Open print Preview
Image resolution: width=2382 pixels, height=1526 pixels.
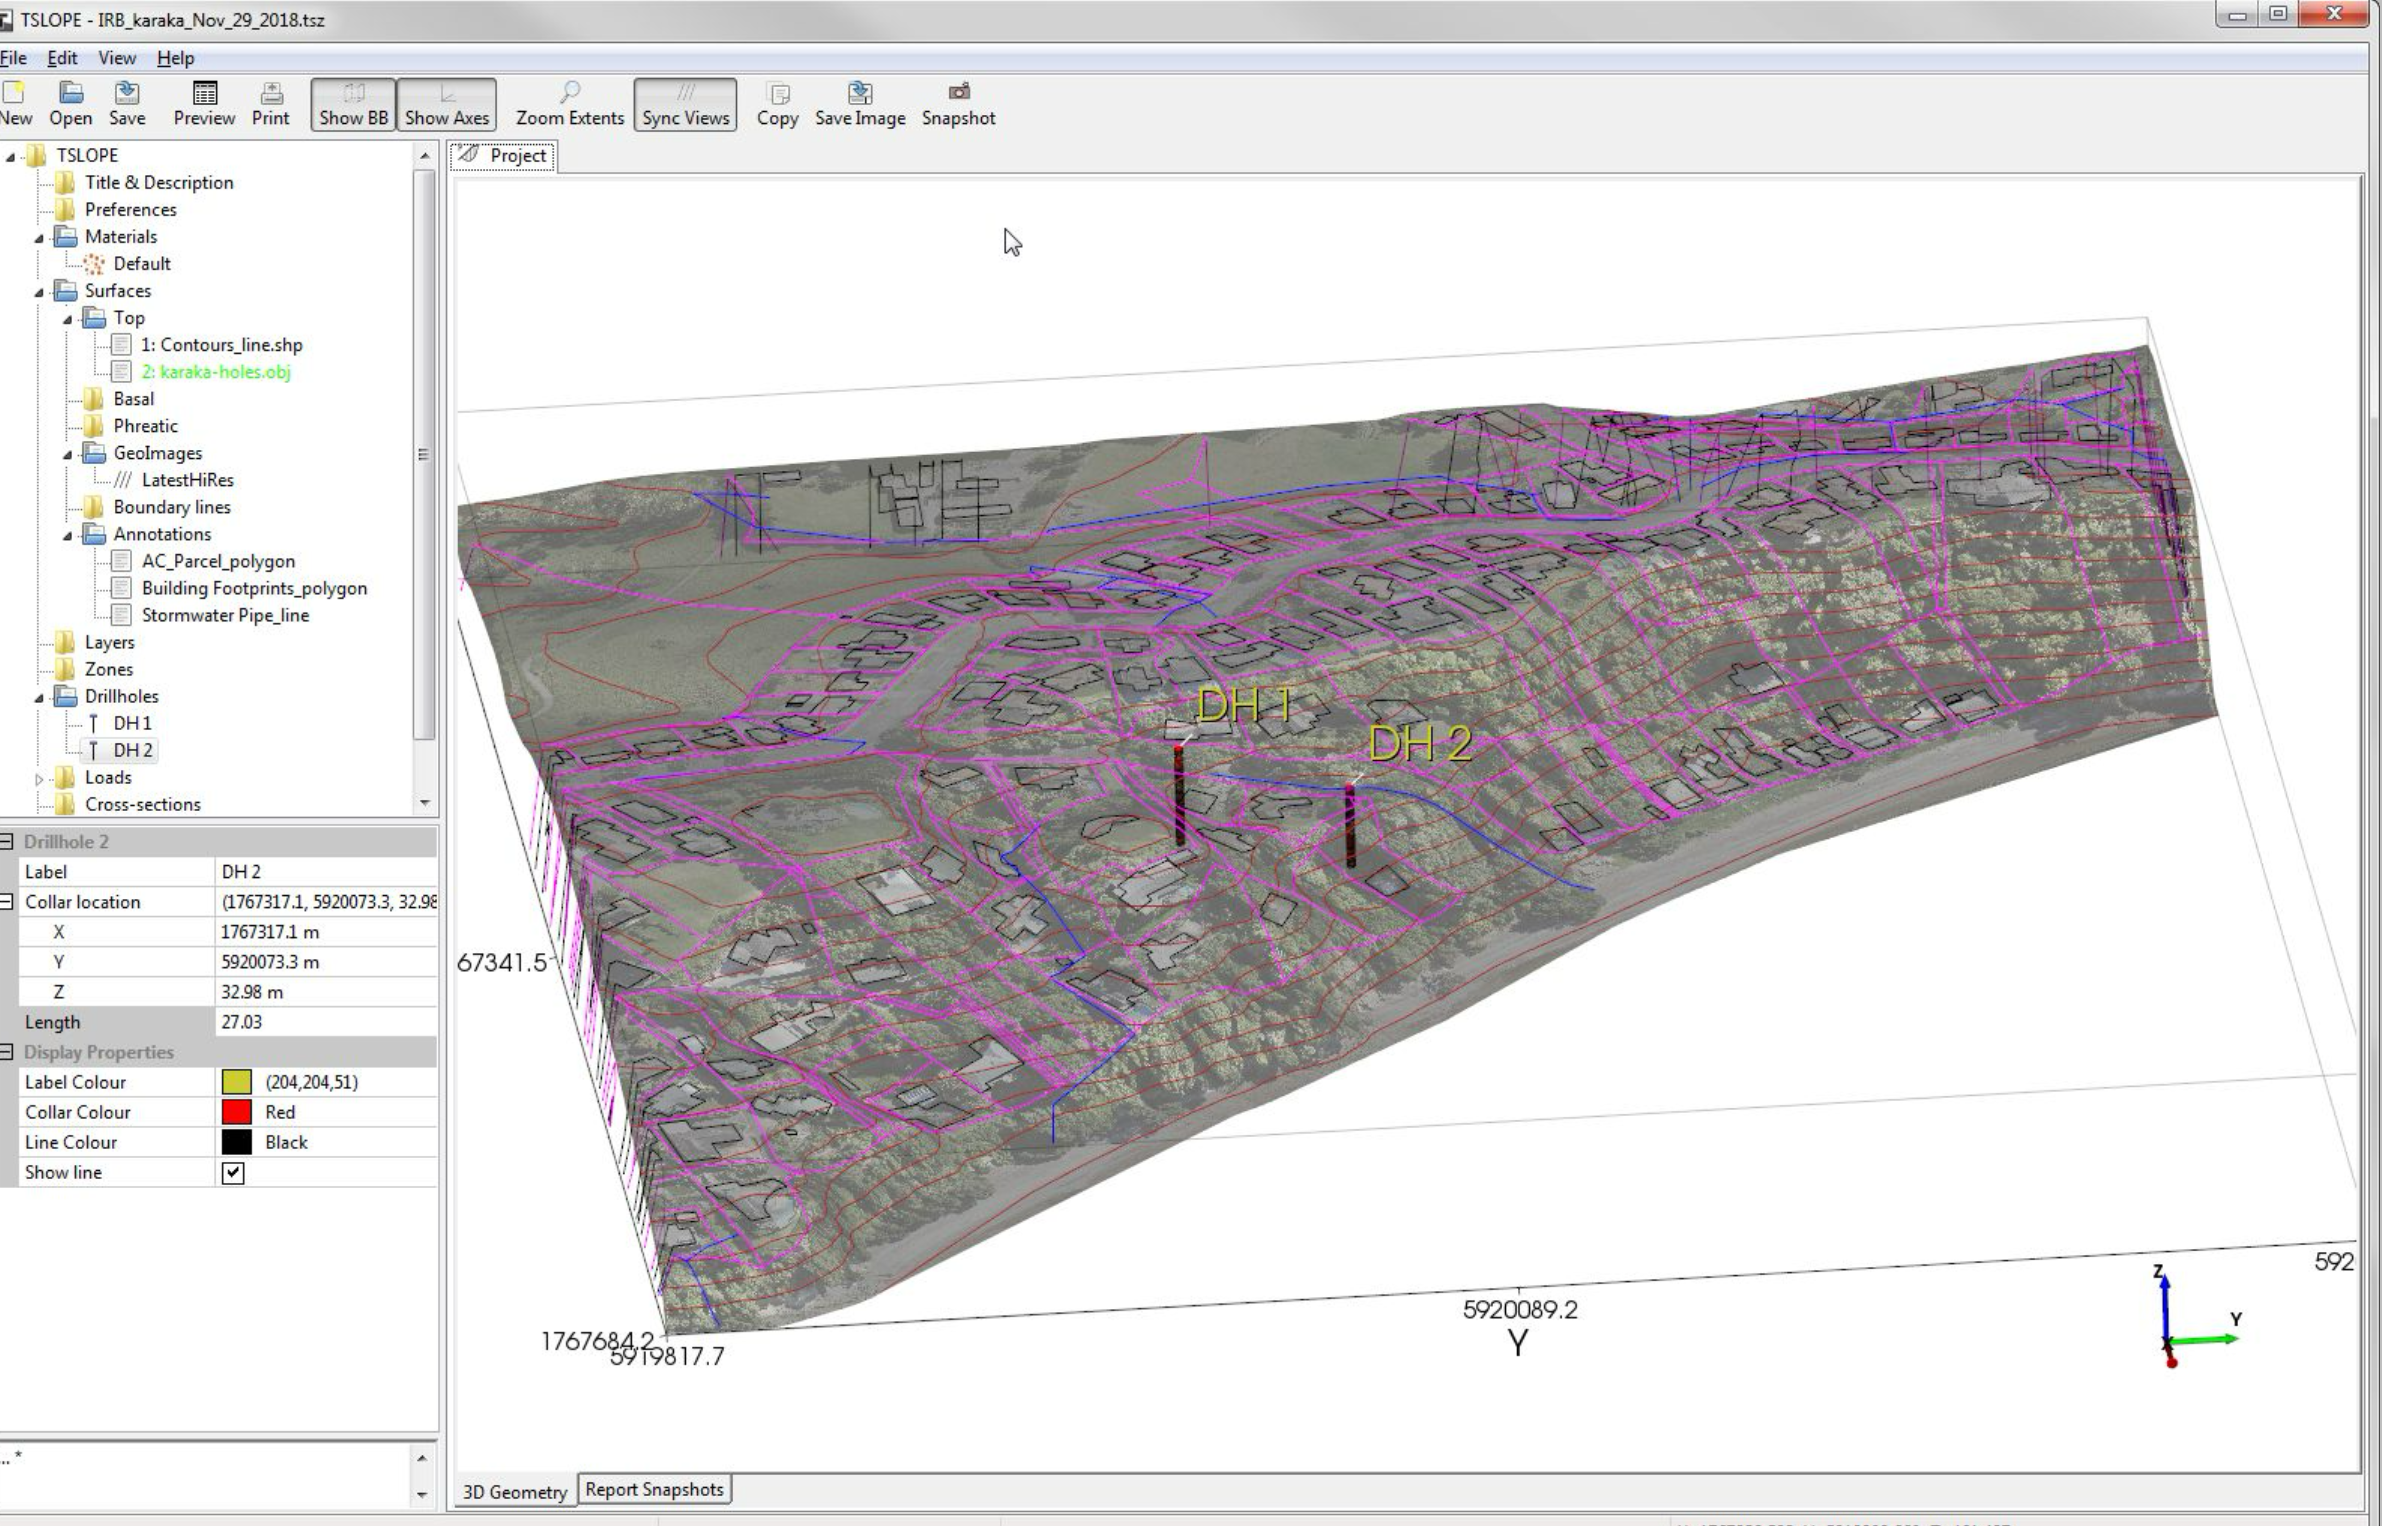203,100
